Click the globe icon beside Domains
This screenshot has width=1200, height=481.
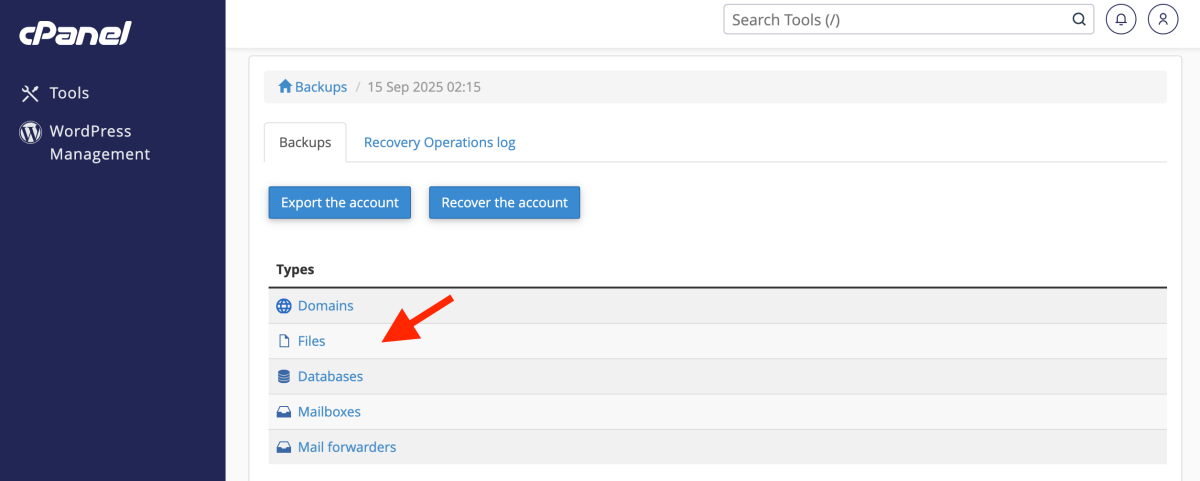284,306
